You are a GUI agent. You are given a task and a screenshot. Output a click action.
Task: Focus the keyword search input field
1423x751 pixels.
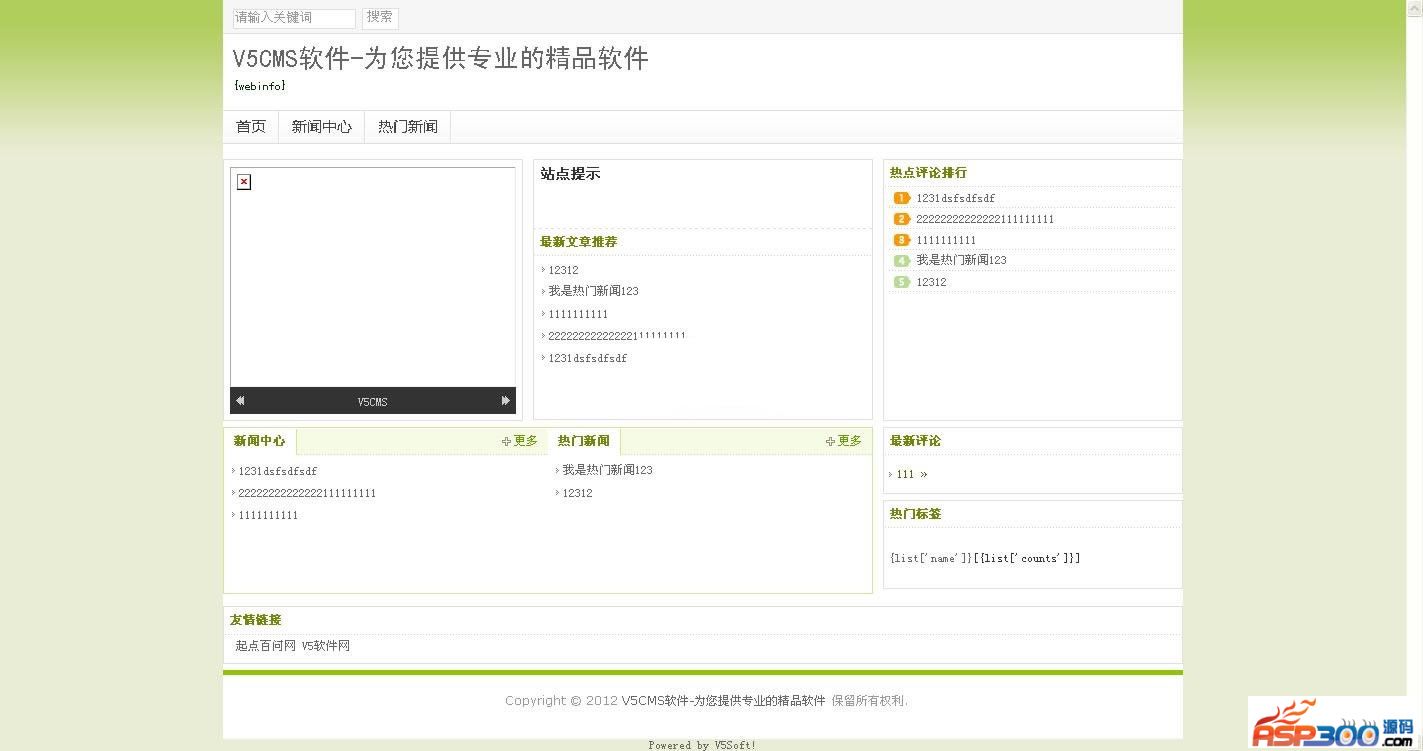point(294,18)
